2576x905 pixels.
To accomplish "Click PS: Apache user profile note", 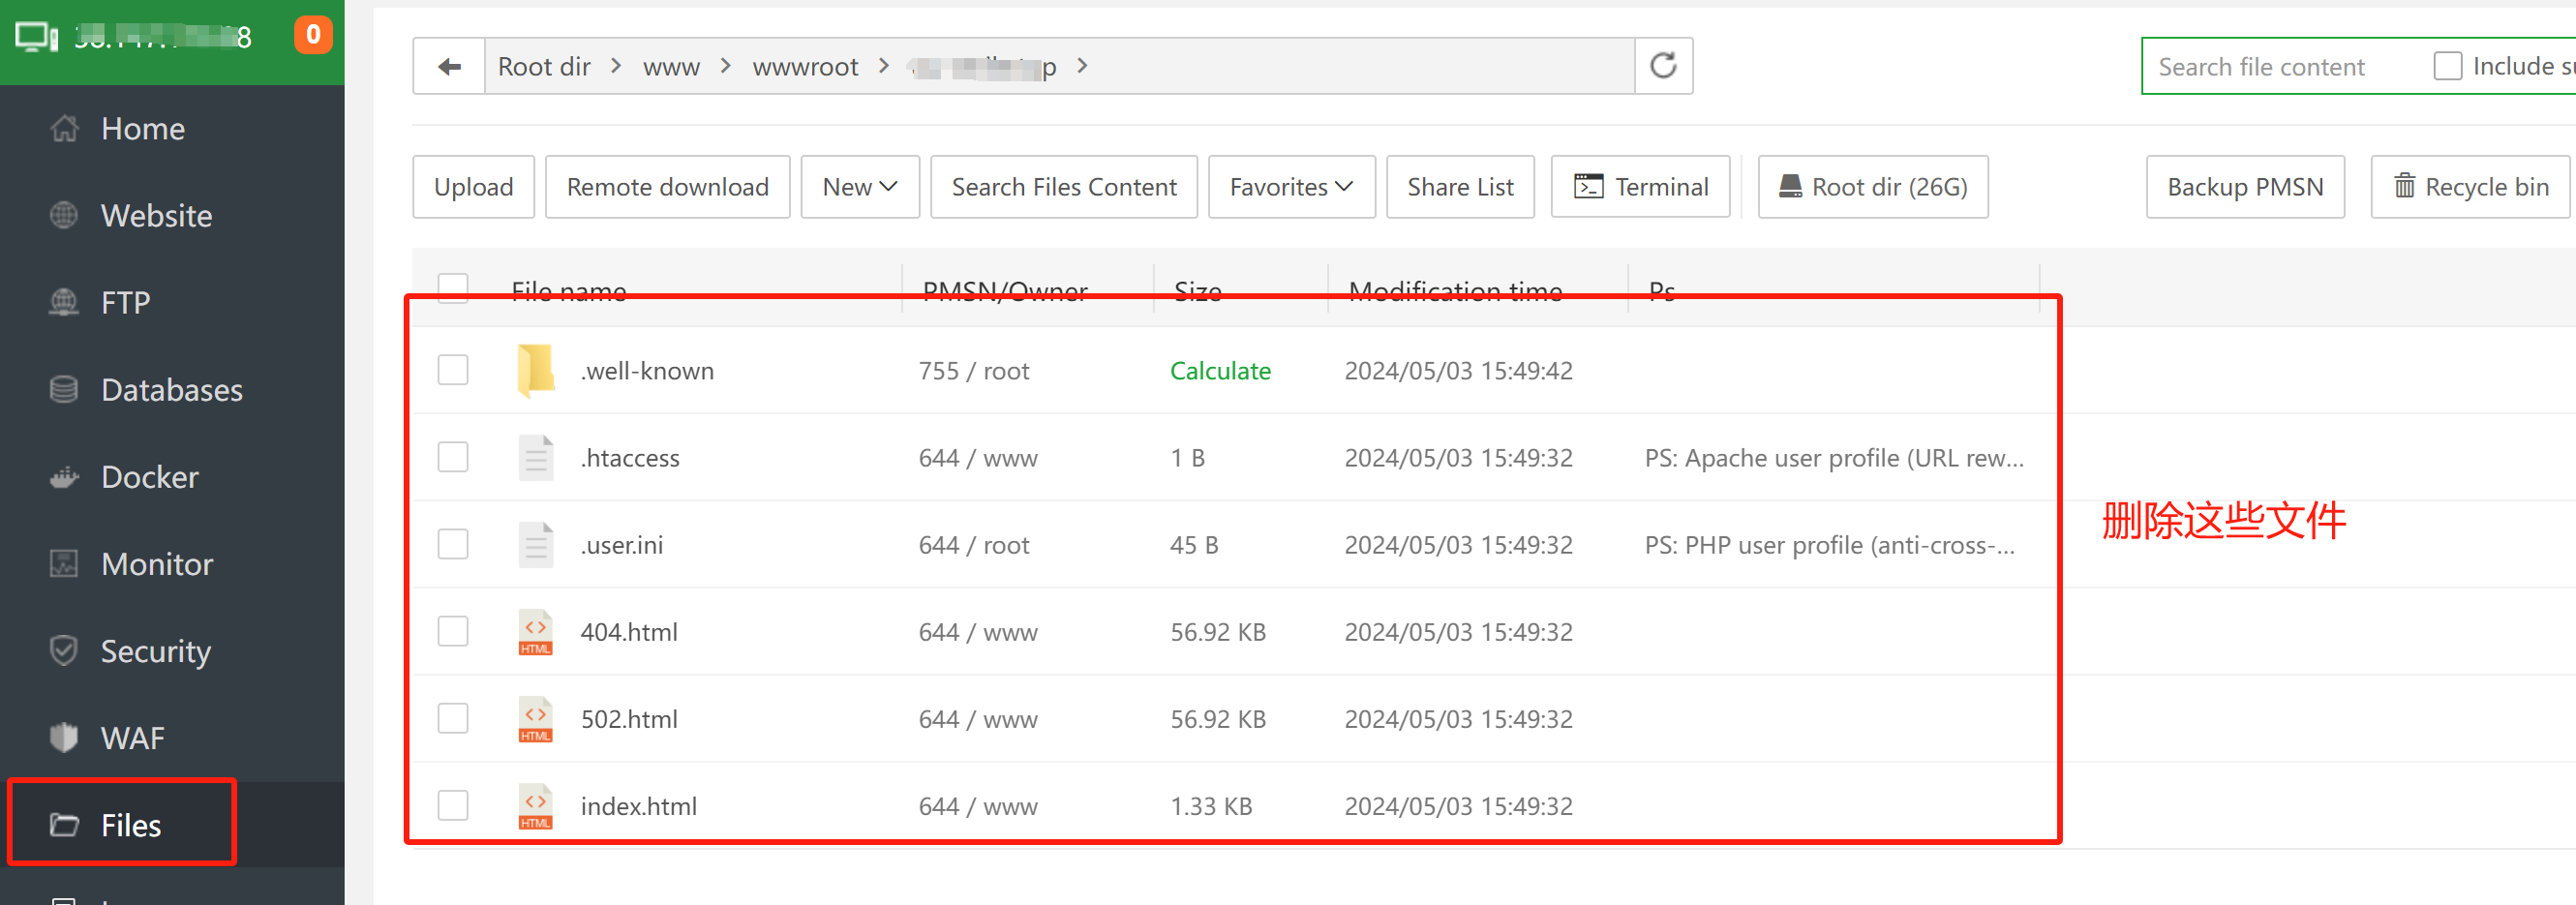I will pos(1834,458).
